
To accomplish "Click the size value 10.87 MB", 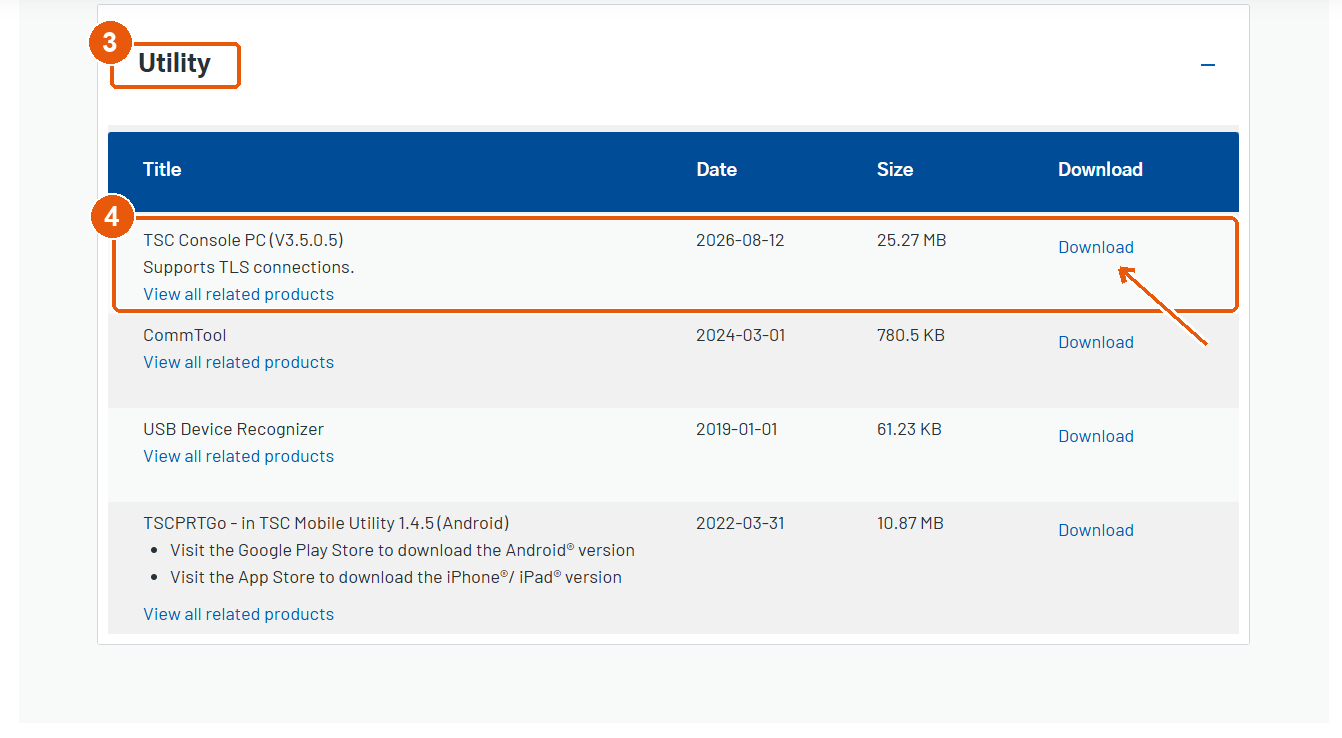I will pos(910,523).
